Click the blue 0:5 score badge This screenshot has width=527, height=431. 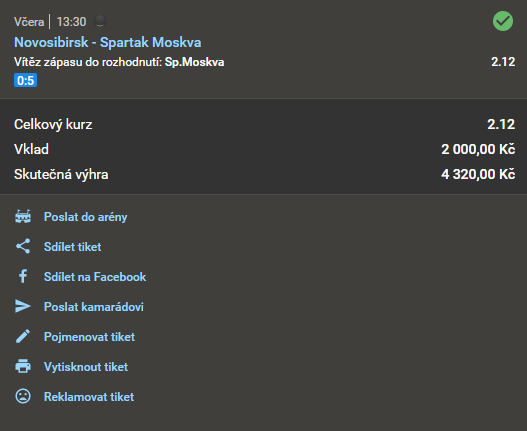(26, 80)
